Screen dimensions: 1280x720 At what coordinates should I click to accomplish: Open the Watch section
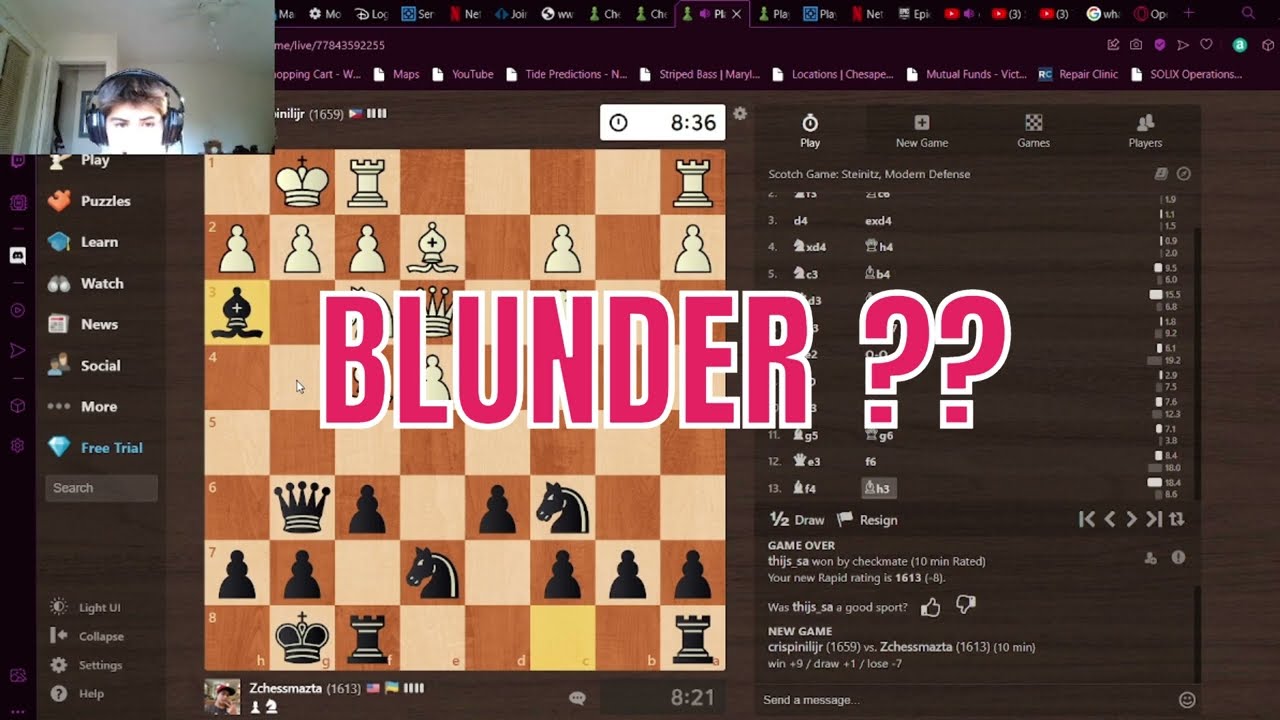85,284
